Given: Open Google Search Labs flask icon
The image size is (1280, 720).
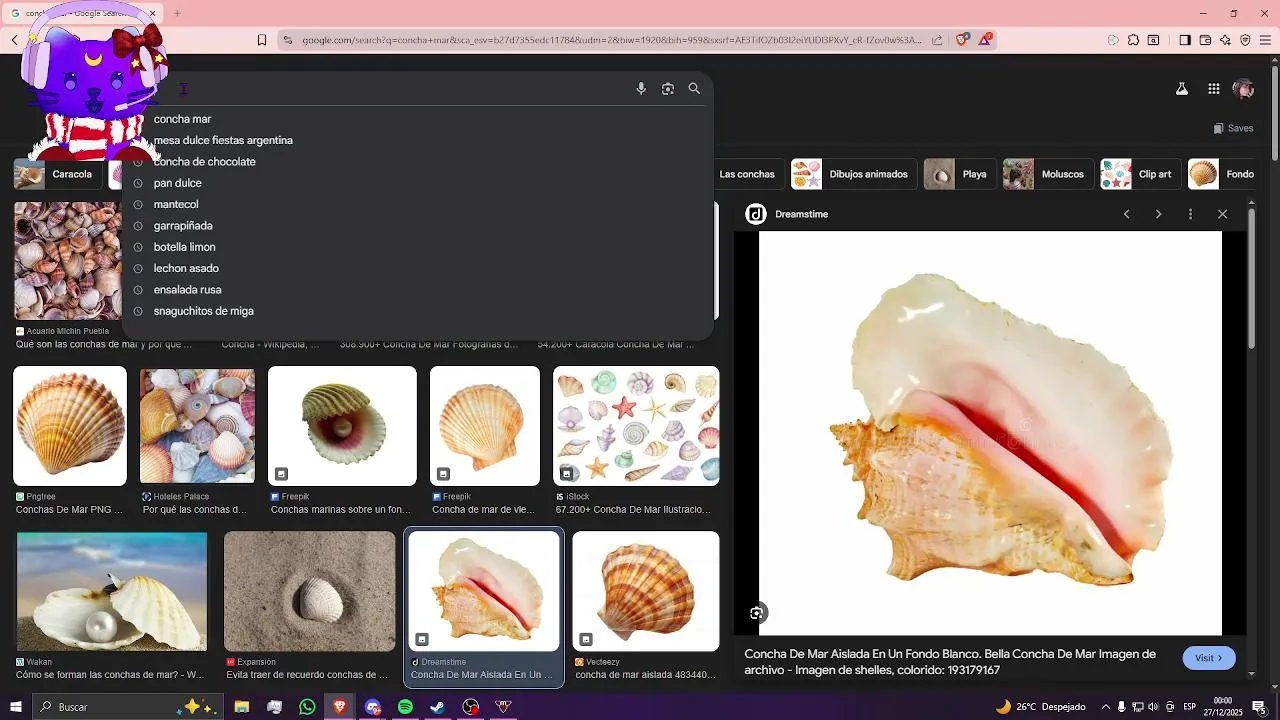Looking at the screenshot, I should [x=1182, y=89].
